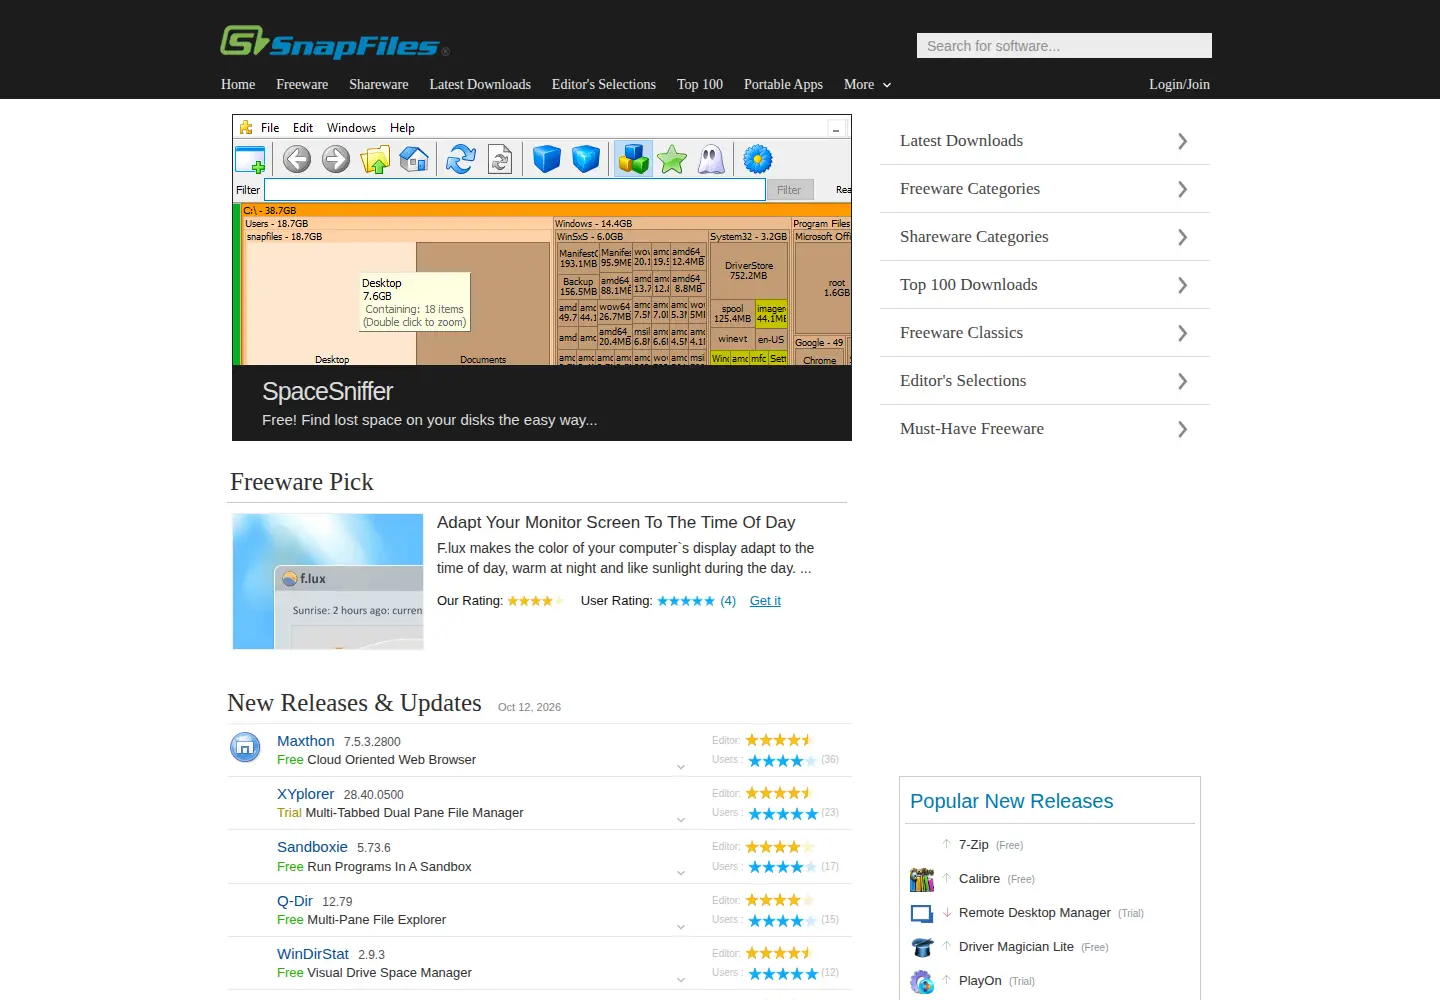Click the (12) user votes for WinDirStat
Screen dimensions: 1440x1000
(830, 973)
